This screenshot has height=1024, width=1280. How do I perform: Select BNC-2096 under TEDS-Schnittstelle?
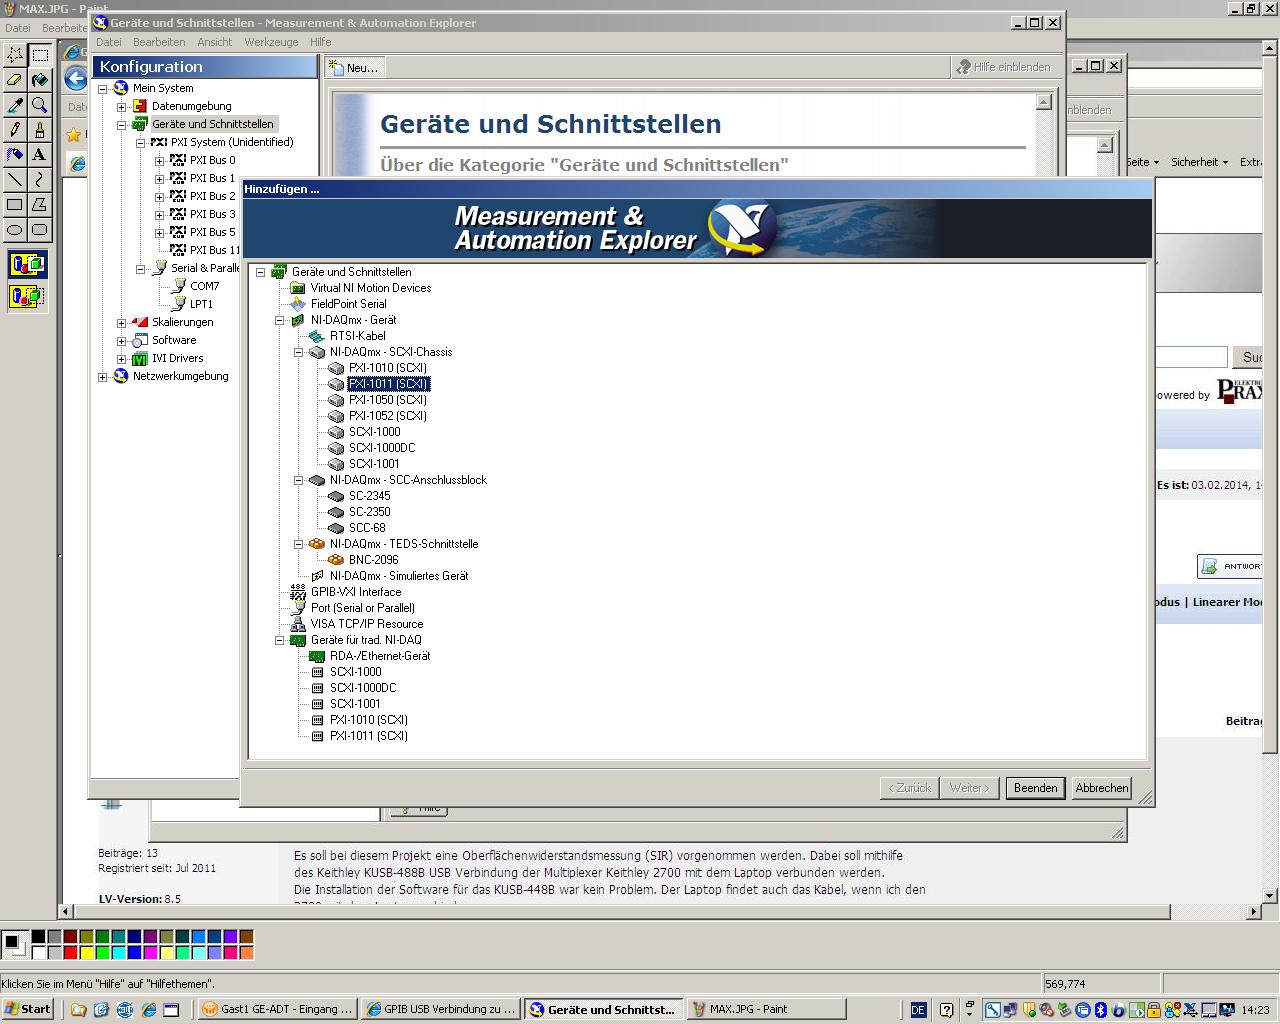pos(373,560)
